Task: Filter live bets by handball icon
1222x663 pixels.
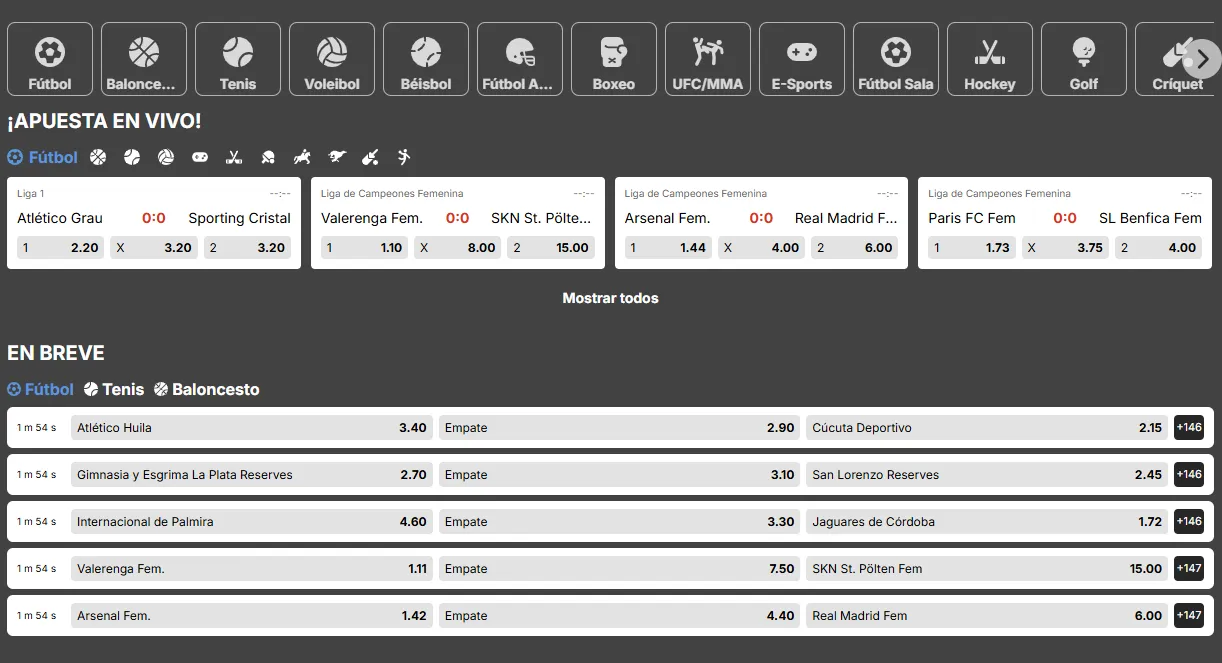Action: point(403,157)
